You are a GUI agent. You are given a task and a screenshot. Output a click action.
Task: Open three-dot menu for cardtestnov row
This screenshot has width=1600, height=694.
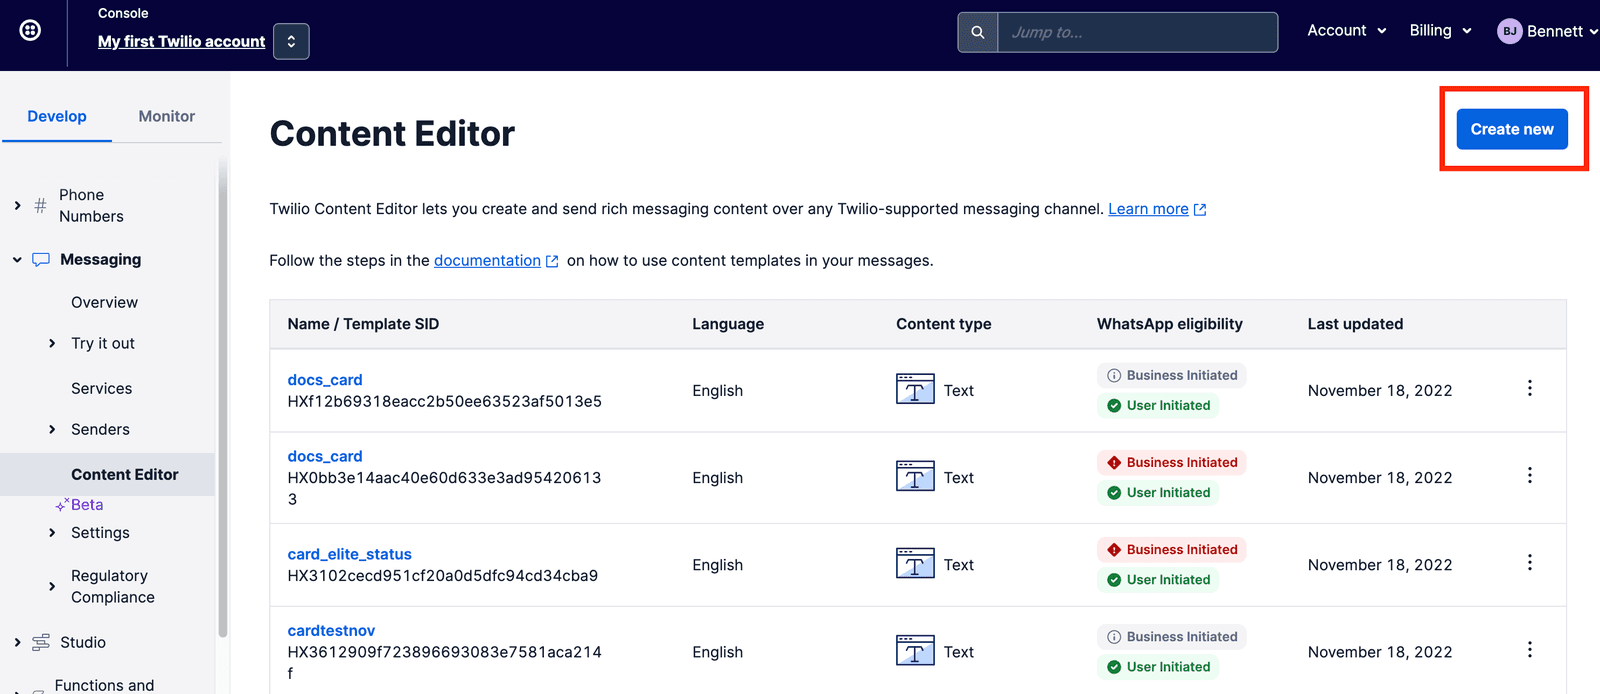tap(1529, 650)
